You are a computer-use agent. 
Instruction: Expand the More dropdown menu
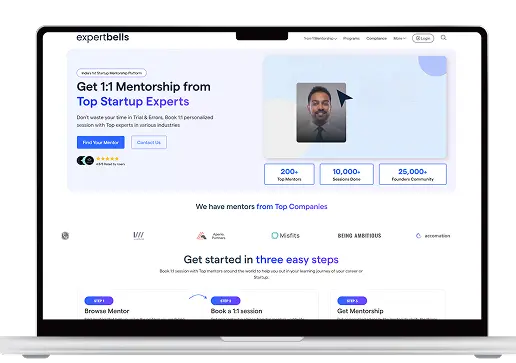coord(399,38)
